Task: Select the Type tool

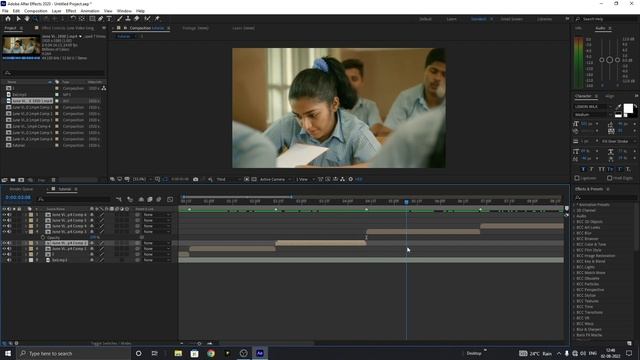Action: pos(109,19)
